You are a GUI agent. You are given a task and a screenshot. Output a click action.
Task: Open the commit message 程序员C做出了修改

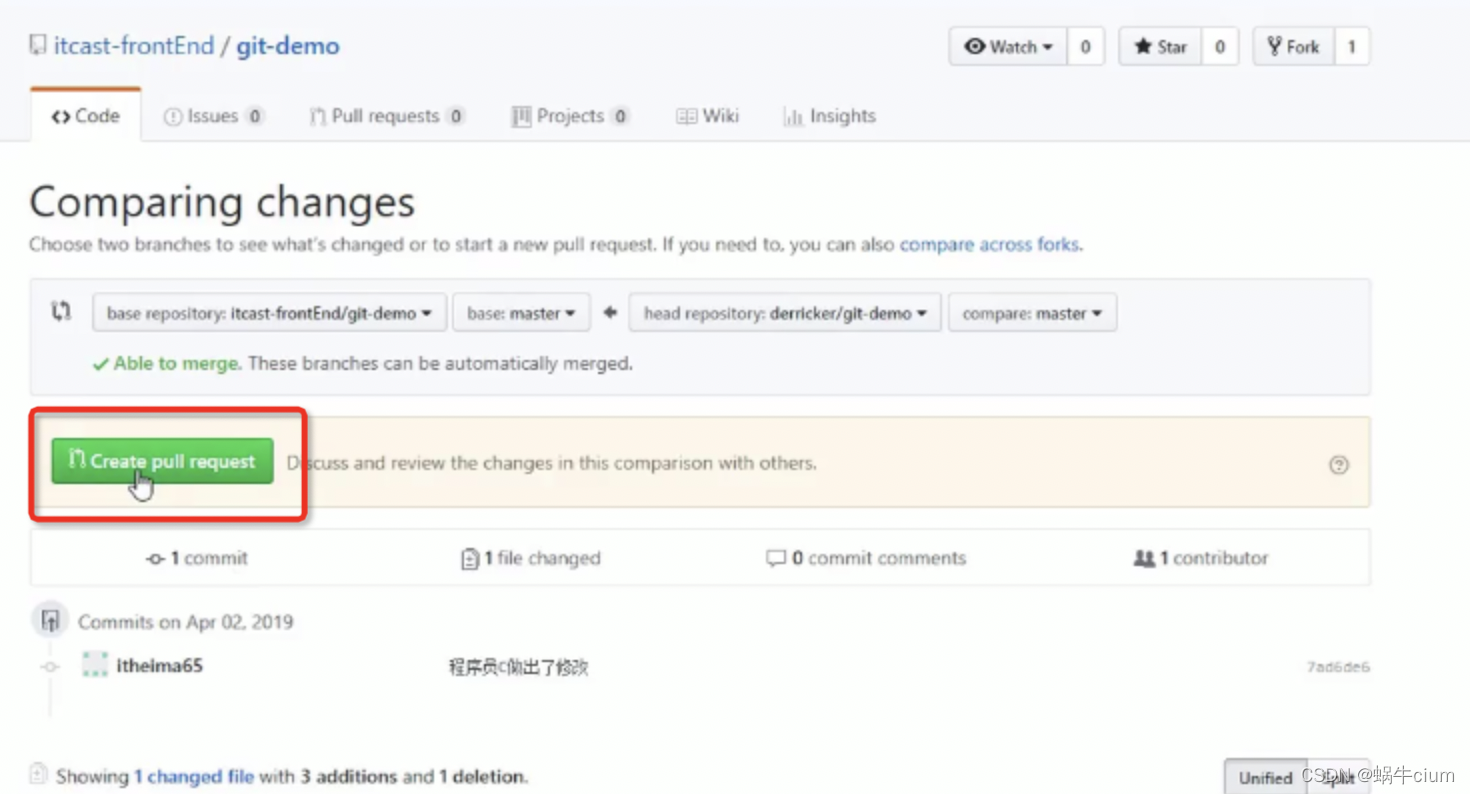point(518,667)
